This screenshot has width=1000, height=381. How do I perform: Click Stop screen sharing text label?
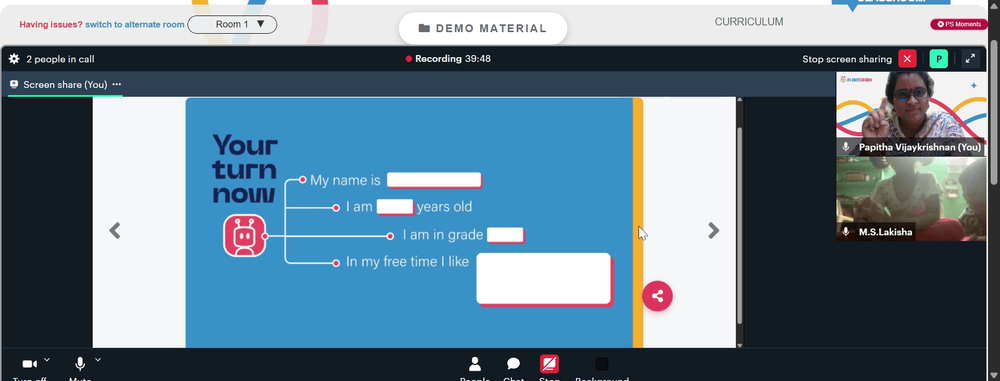(x=847, y=59)
